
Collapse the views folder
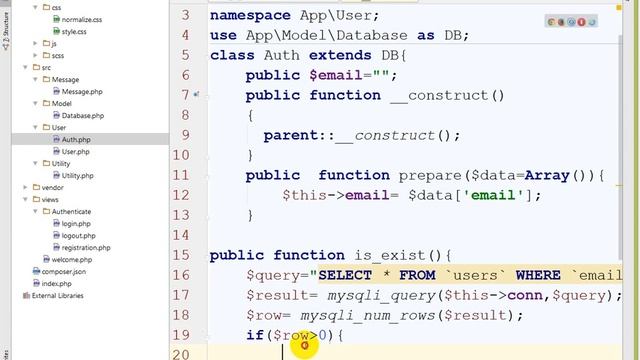click(x=25, y=199)
